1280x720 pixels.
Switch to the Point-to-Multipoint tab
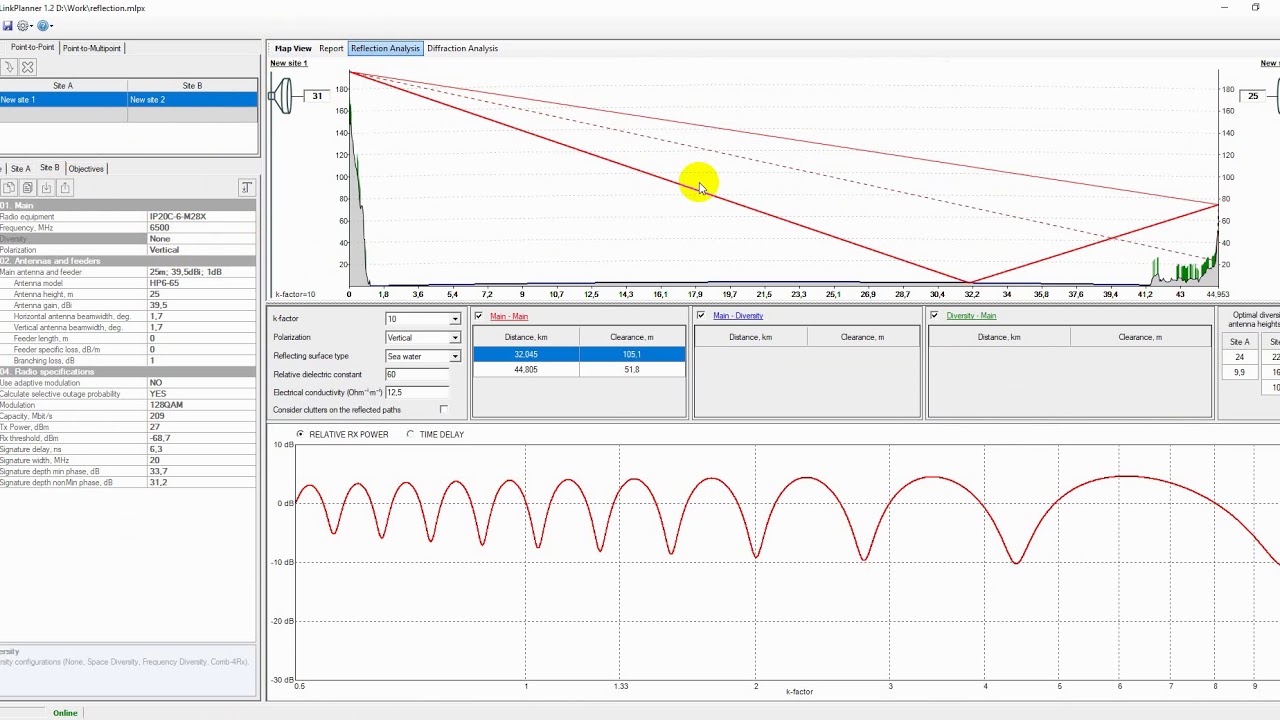pyautogui.click(x=92, y=48)
